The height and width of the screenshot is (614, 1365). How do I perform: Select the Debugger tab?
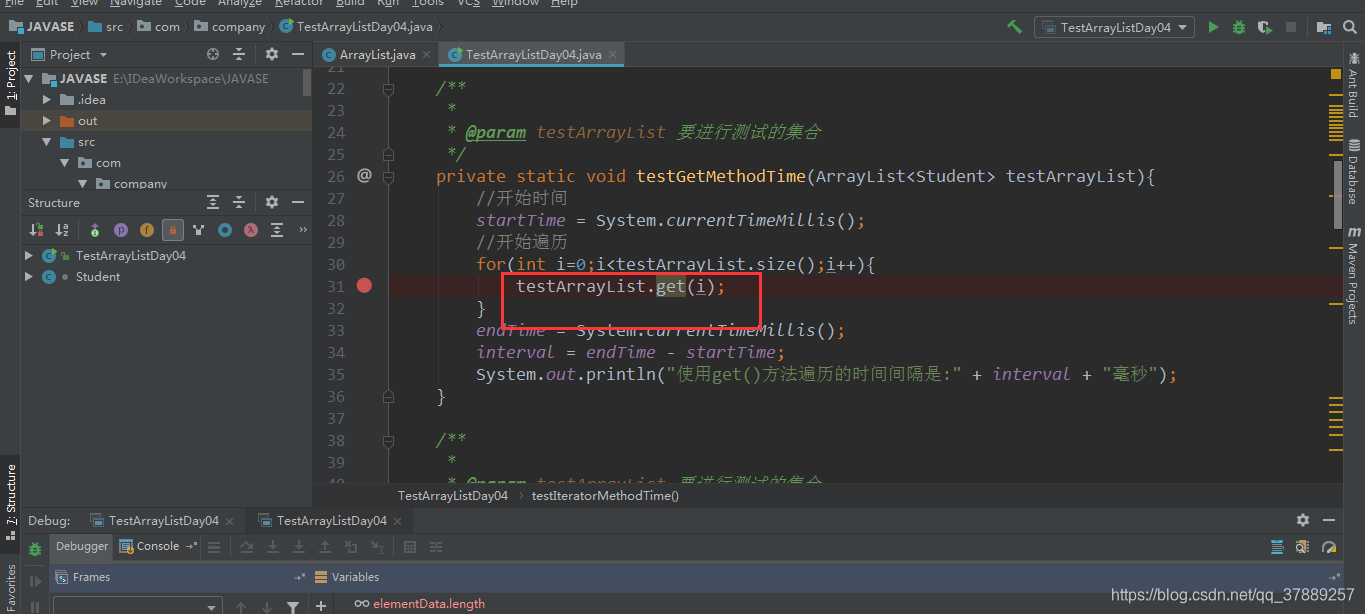[x=82, y=546]
